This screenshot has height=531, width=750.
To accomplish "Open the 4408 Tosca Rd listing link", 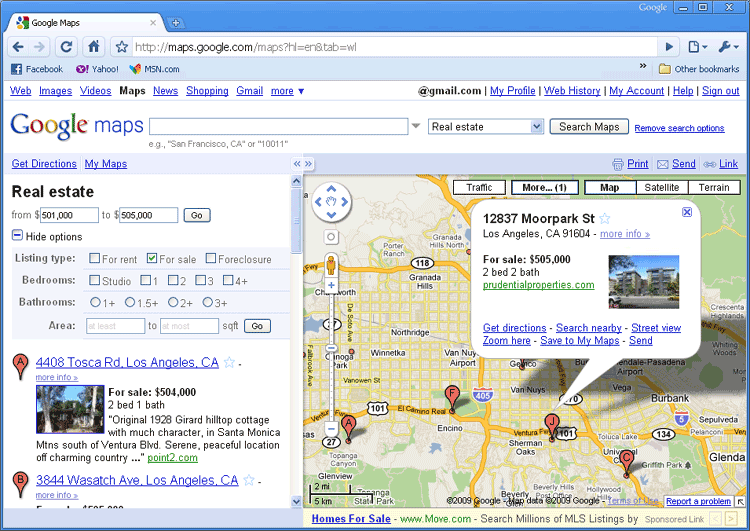I will [127, 362].
